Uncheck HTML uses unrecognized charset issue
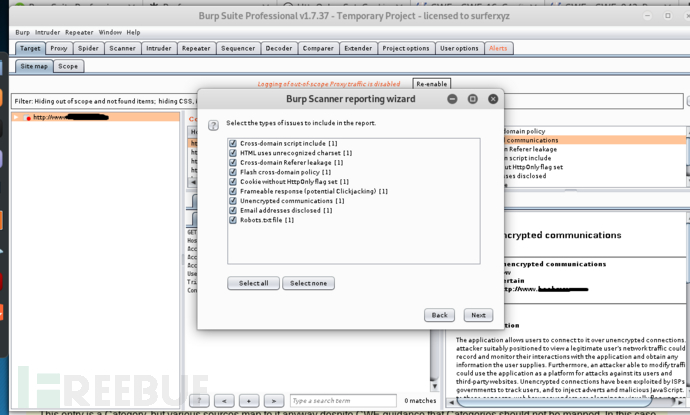The height and width of the screenshot is (415, 690). 233,153
